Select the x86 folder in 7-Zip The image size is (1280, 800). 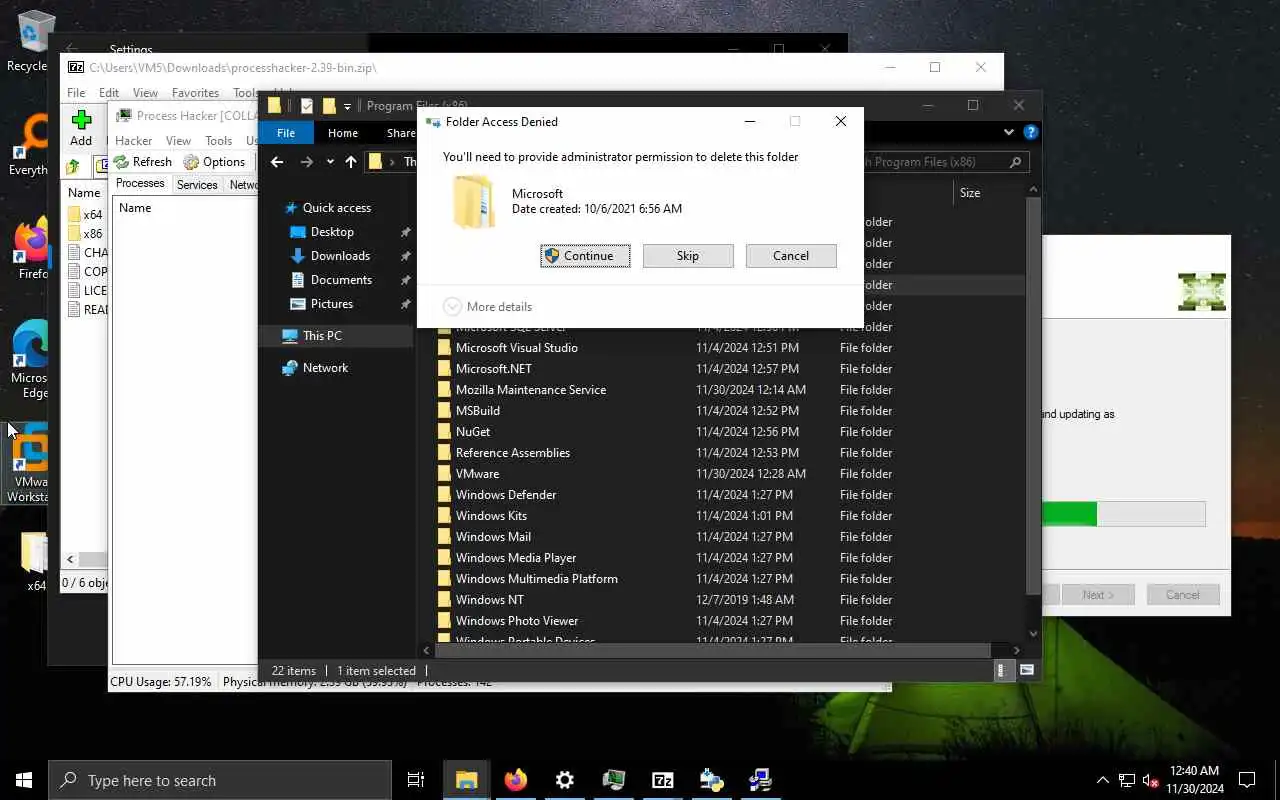[x=86, y=233]
